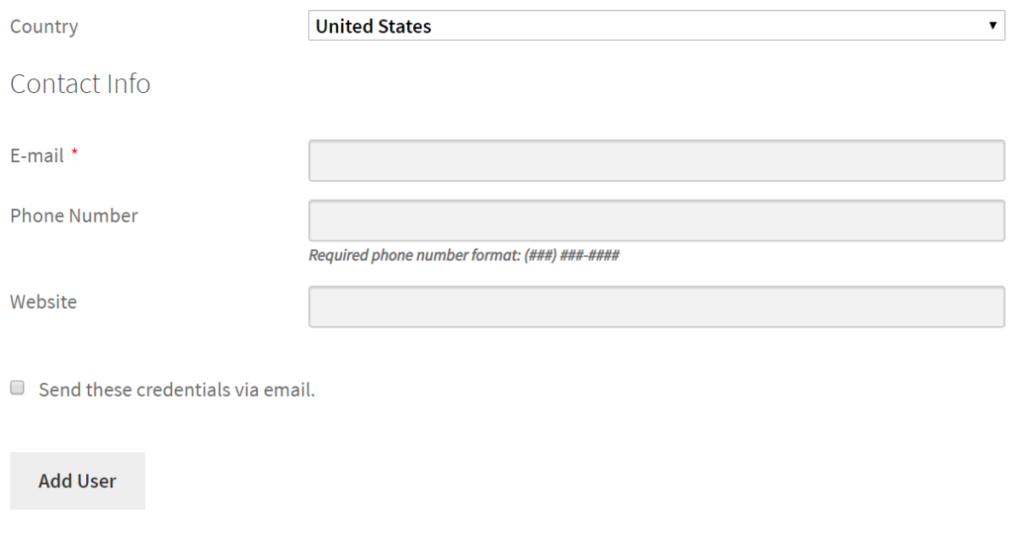The width and height of the screenshot is (1024, 535).
Task: Click the Website label
Action: tap(43, 302)
